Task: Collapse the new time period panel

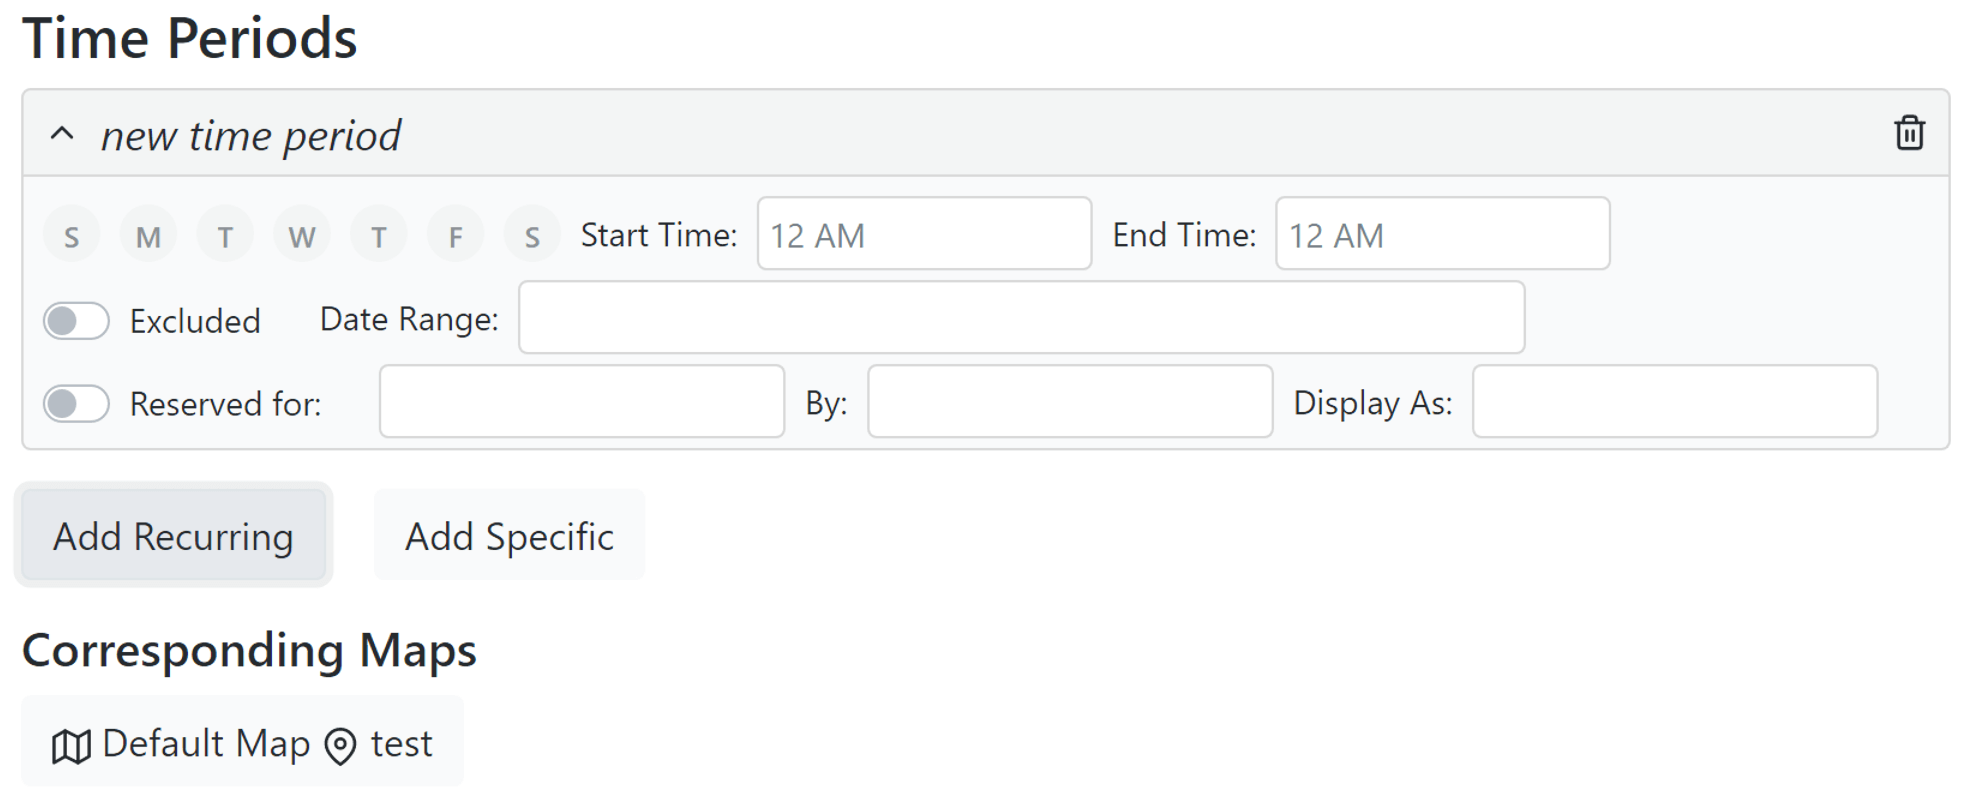Action: pos(62,134)
